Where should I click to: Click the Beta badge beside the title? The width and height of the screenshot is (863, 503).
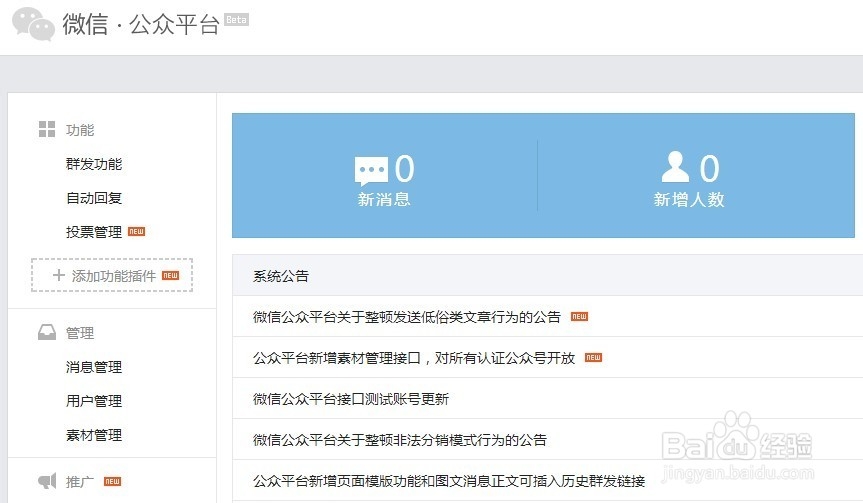(x=236, y=20)
